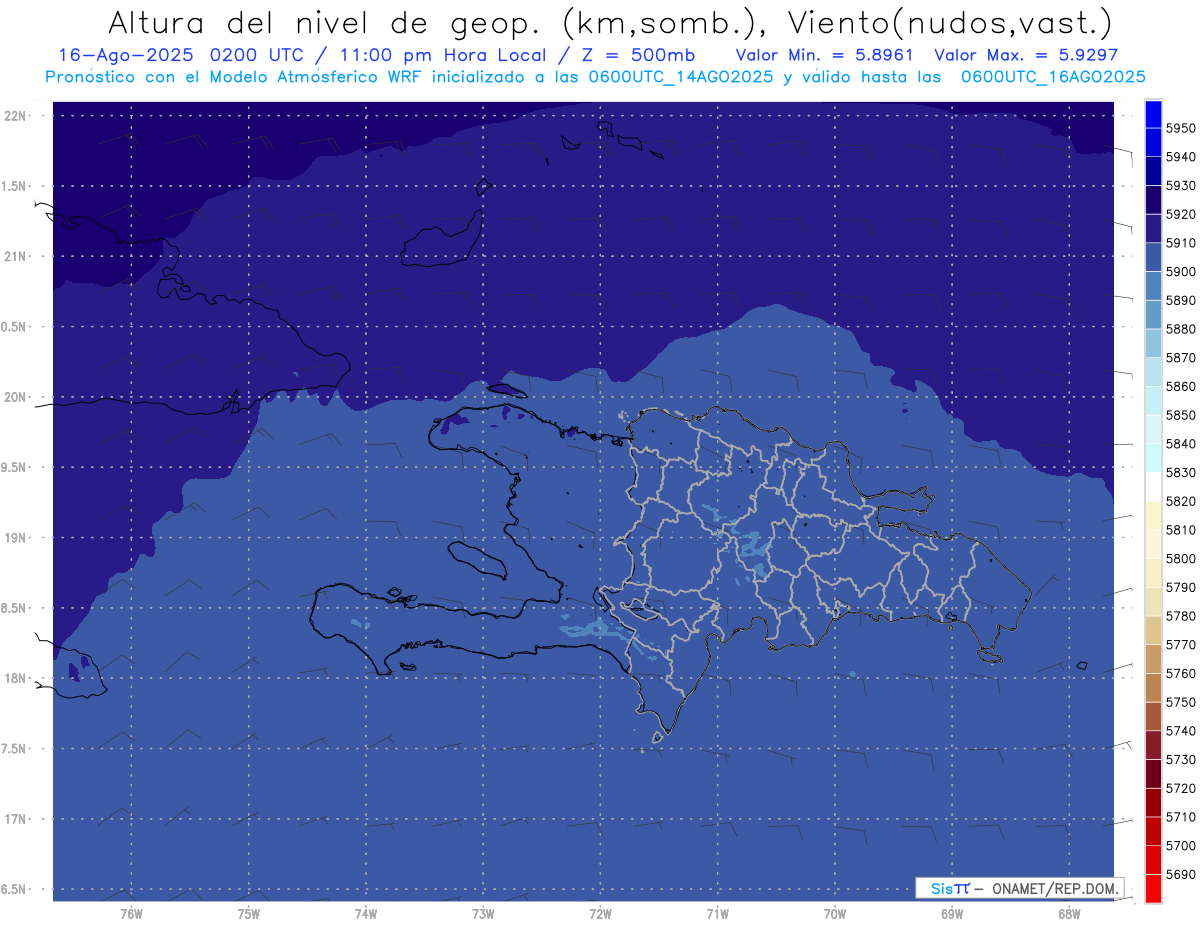Click the 'Z = 500mb' level text
This screenshot has width=1200, height=927.
(636, 55)
